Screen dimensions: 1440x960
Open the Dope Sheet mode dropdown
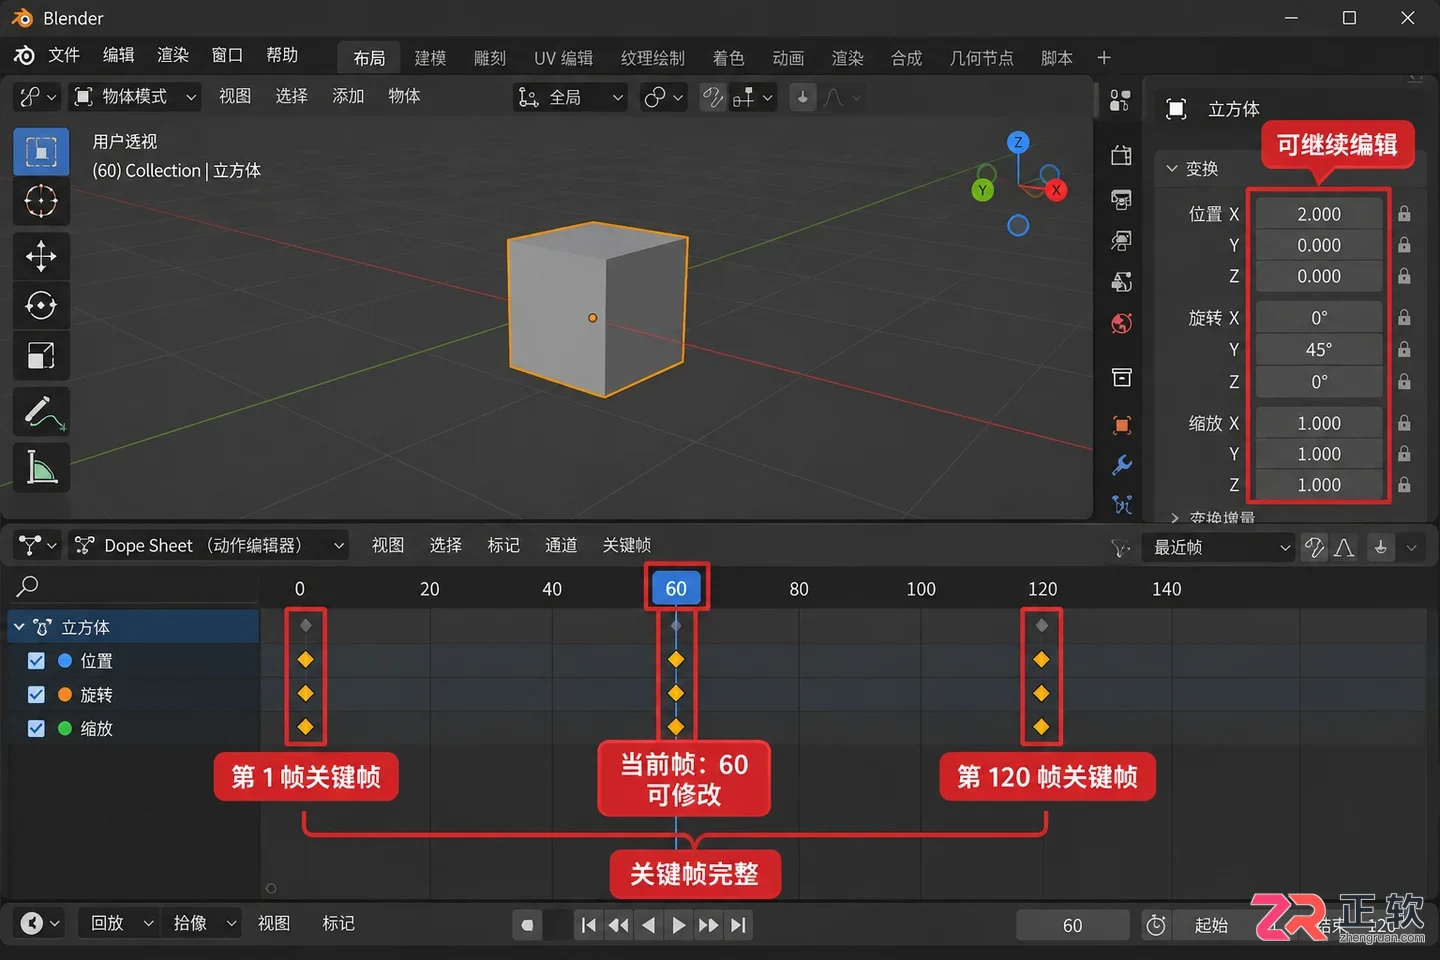point(209,545)
